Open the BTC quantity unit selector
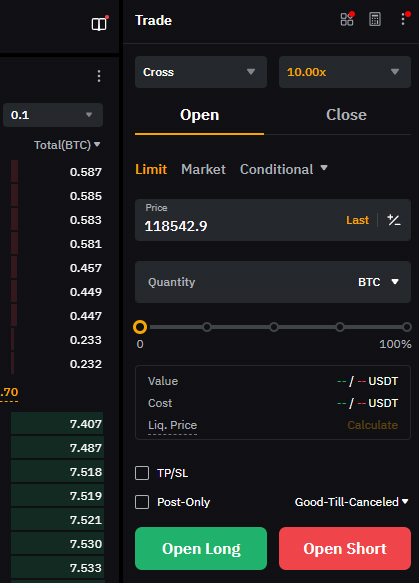This screenshot has height=583, width=419. [378, 282]
